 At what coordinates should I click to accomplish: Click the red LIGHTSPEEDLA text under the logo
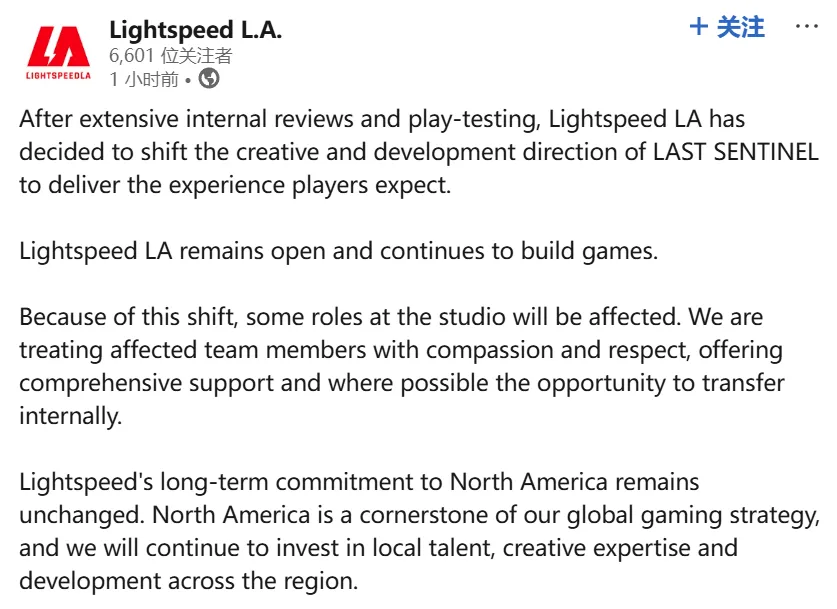tap(58, 76)
